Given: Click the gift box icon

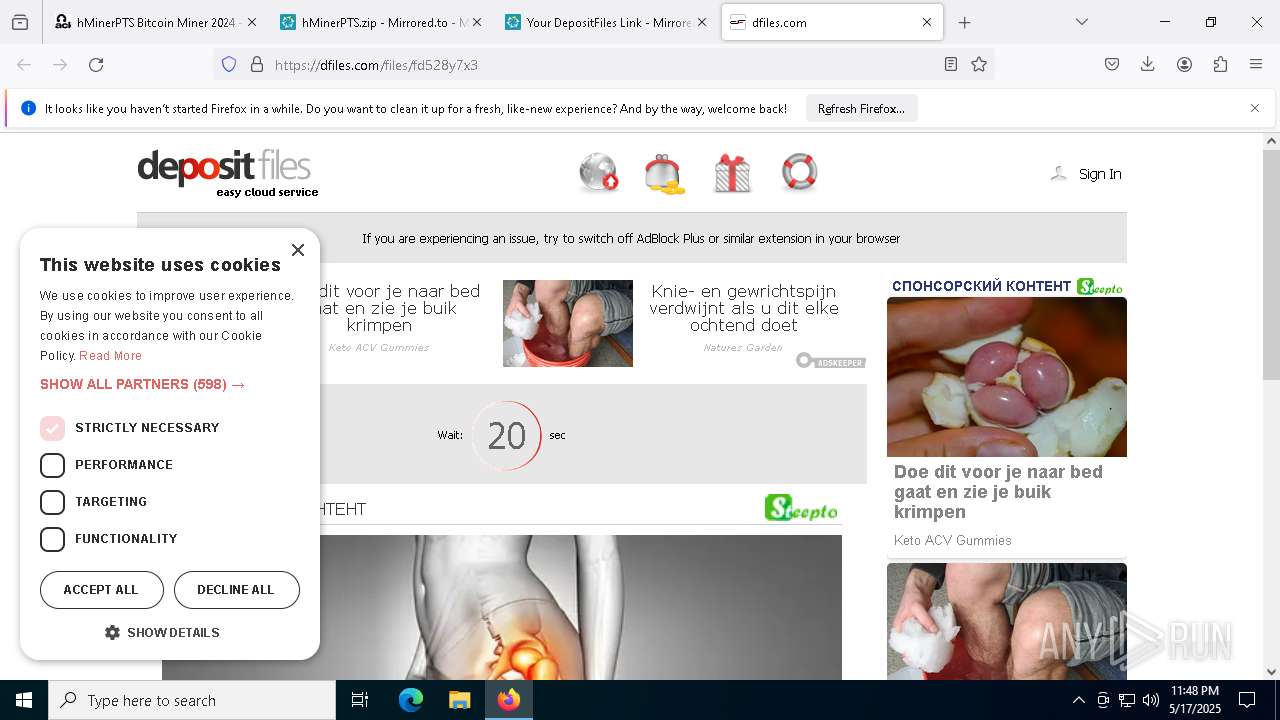Looking at the screenshot, I should click(x=732, y=173).
